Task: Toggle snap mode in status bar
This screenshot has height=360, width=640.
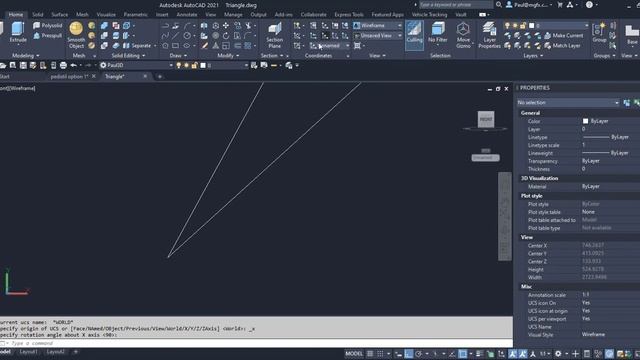Action: click(380, 354)
